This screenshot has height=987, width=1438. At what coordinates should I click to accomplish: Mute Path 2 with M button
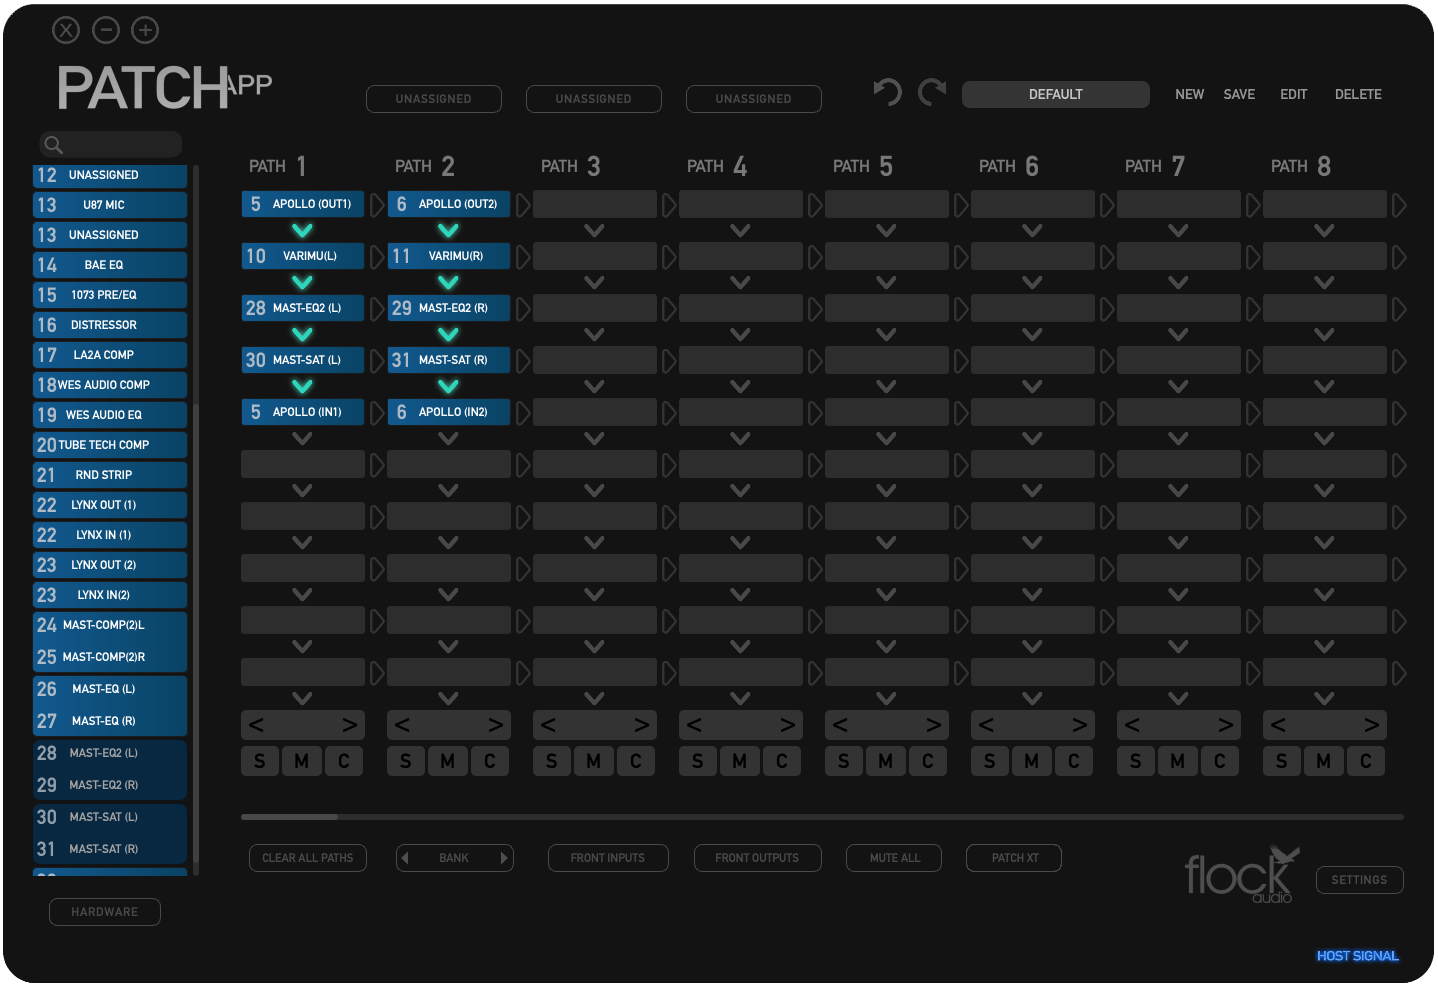[448, 761]
